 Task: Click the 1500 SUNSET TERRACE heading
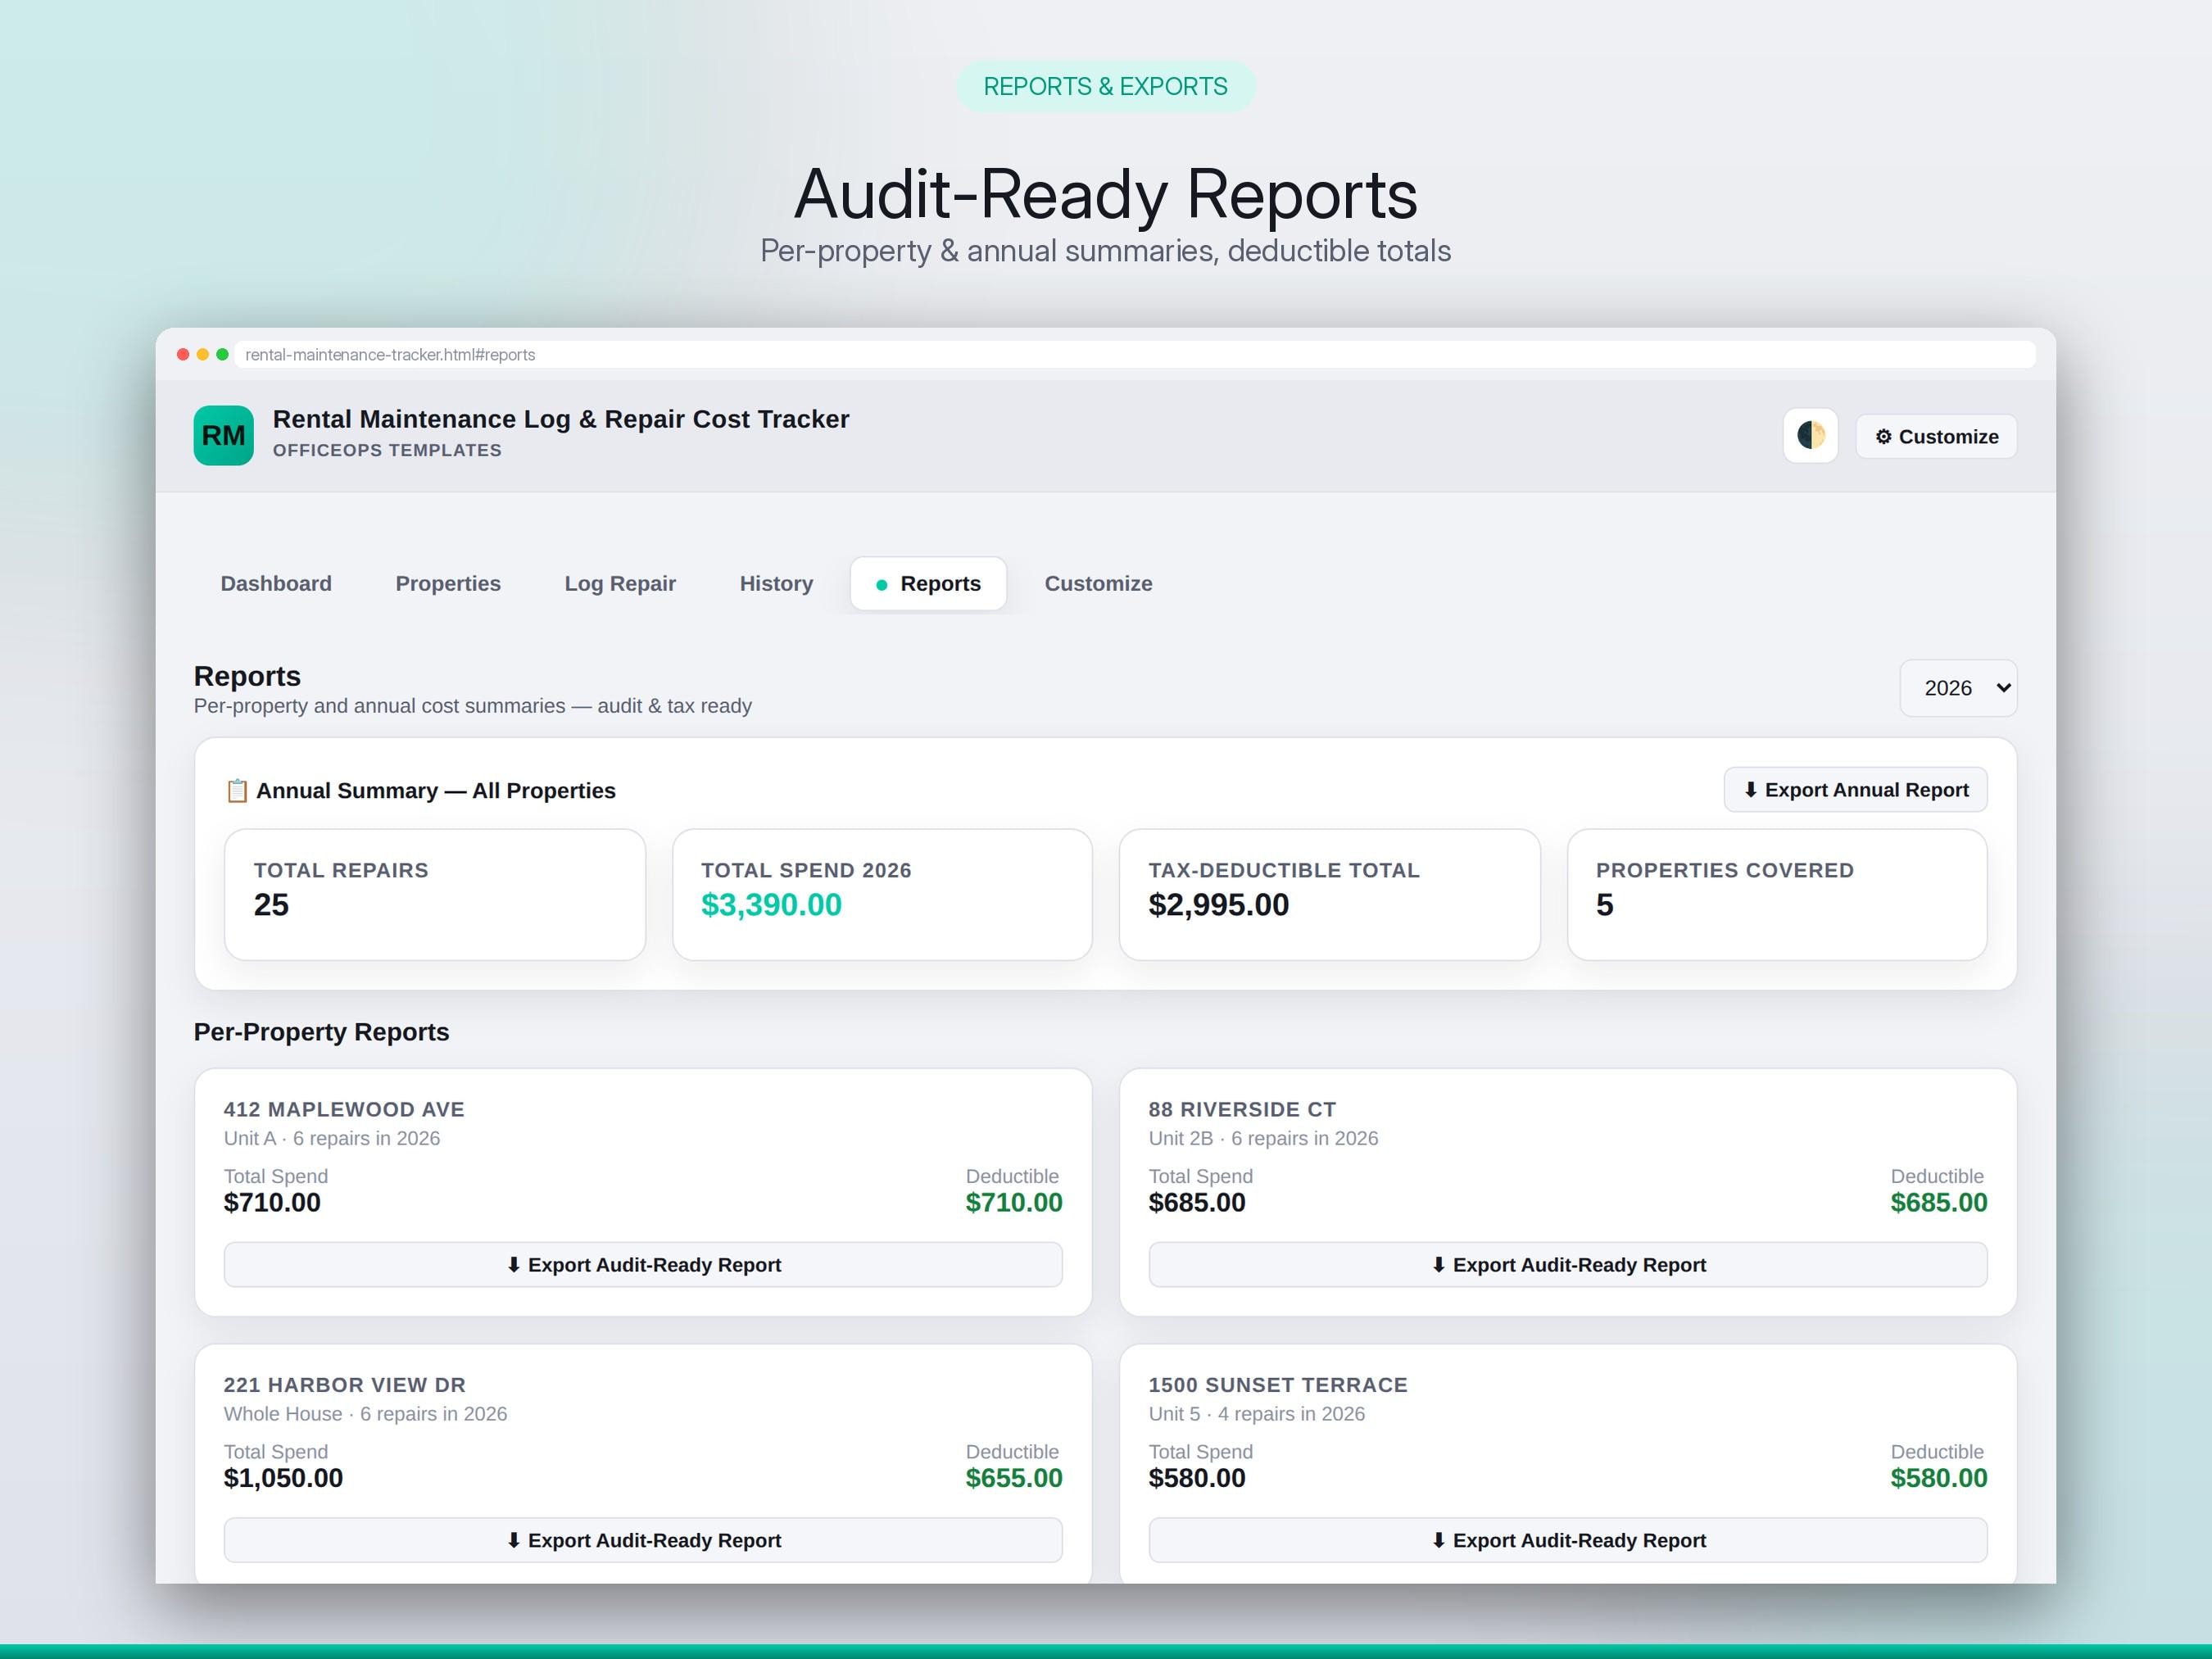click(x=1278, y=1385)
